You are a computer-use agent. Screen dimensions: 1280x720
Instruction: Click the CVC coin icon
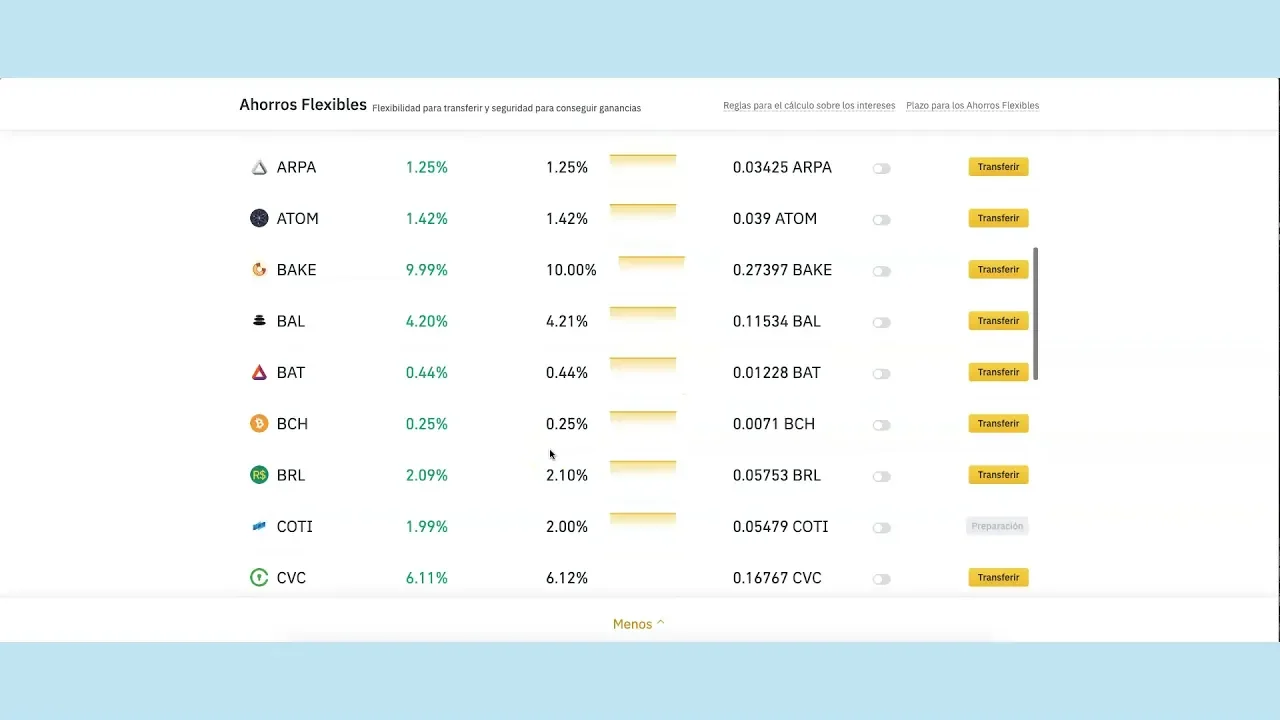259,578
